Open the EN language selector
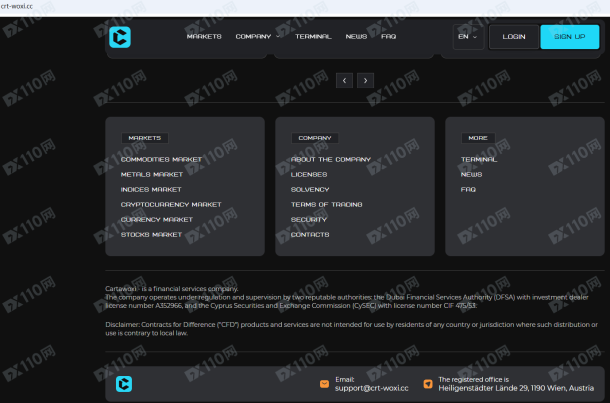Image resolution: width=610 pixels, height=403 pixels. coord(467,37)
